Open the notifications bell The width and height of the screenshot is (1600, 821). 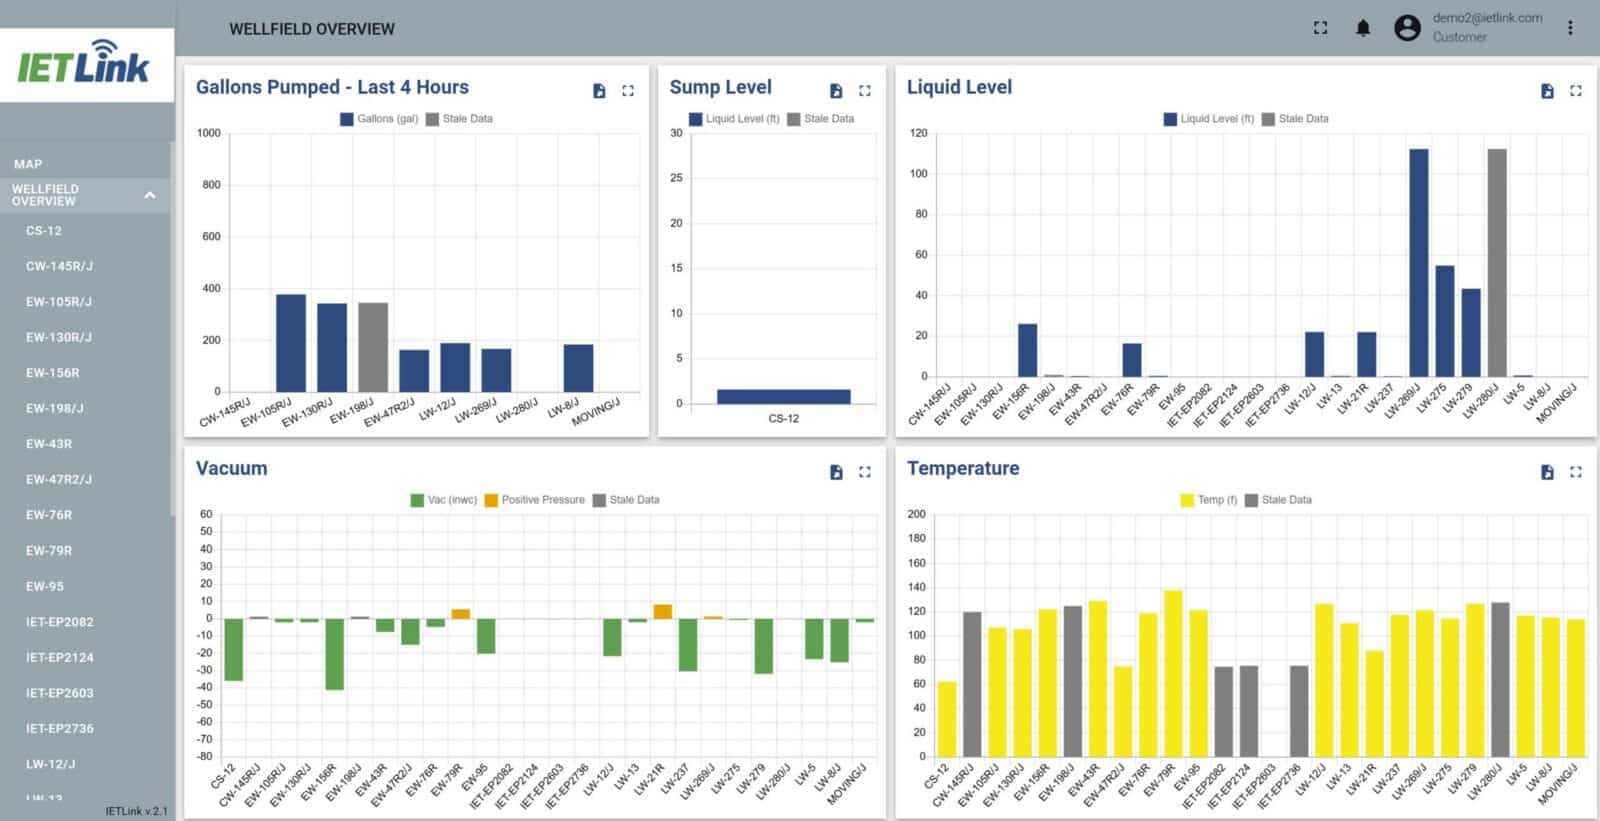tap(1363, 28)
